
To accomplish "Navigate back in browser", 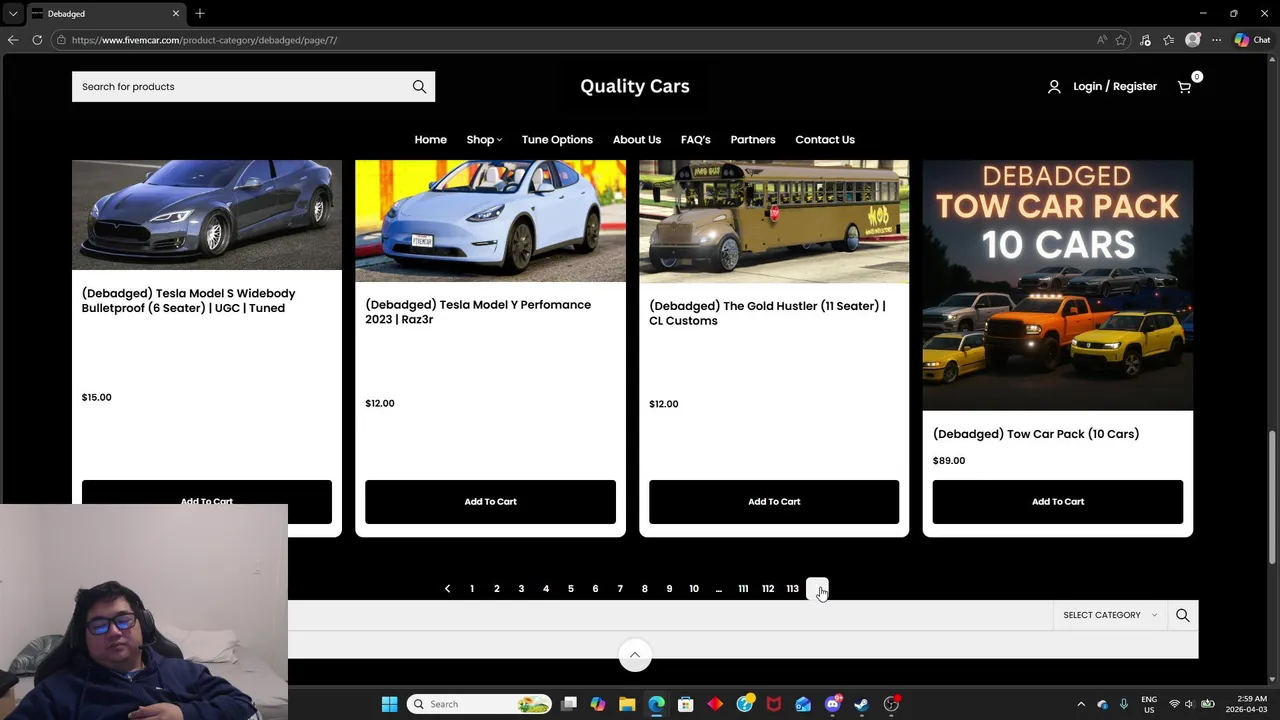I will 13,40.
